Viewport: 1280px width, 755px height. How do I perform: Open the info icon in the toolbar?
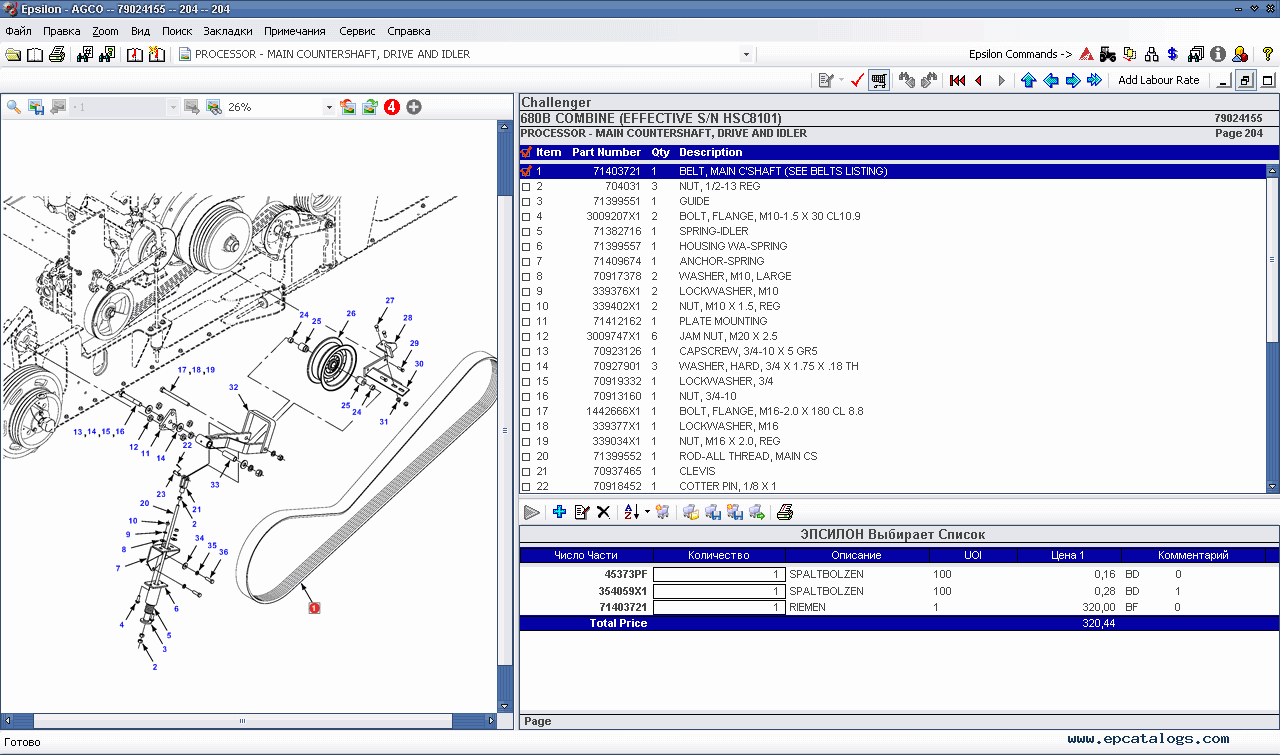tap(1217, 54)
